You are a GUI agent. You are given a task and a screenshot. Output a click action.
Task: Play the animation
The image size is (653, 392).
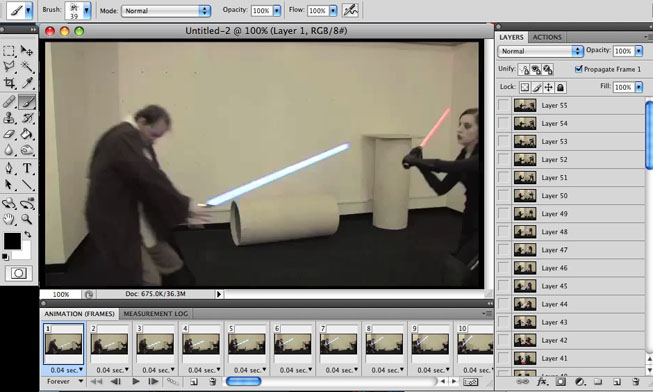136,381
